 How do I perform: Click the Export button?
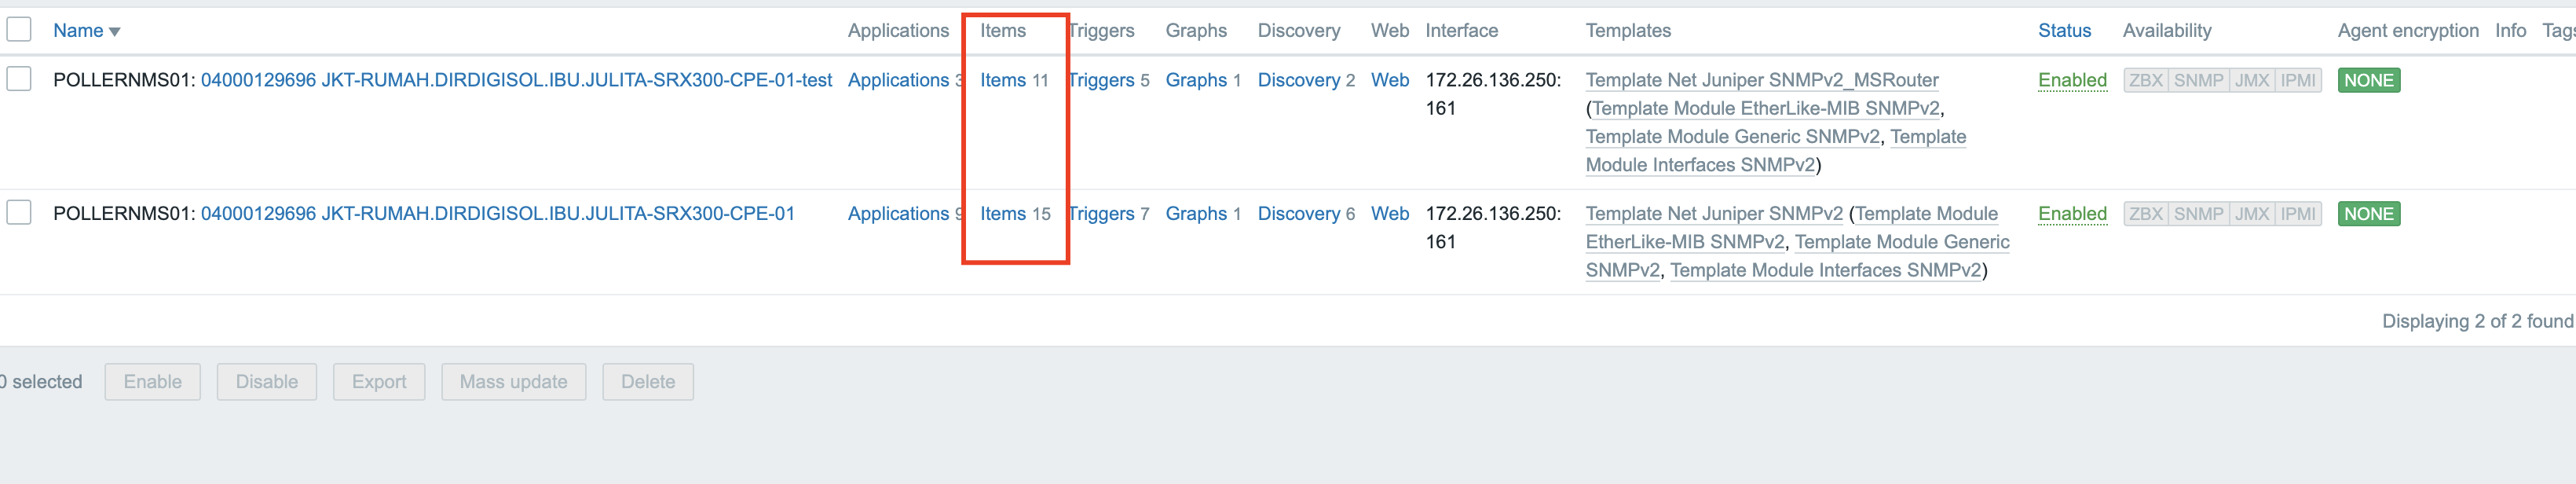coord(379,382)
